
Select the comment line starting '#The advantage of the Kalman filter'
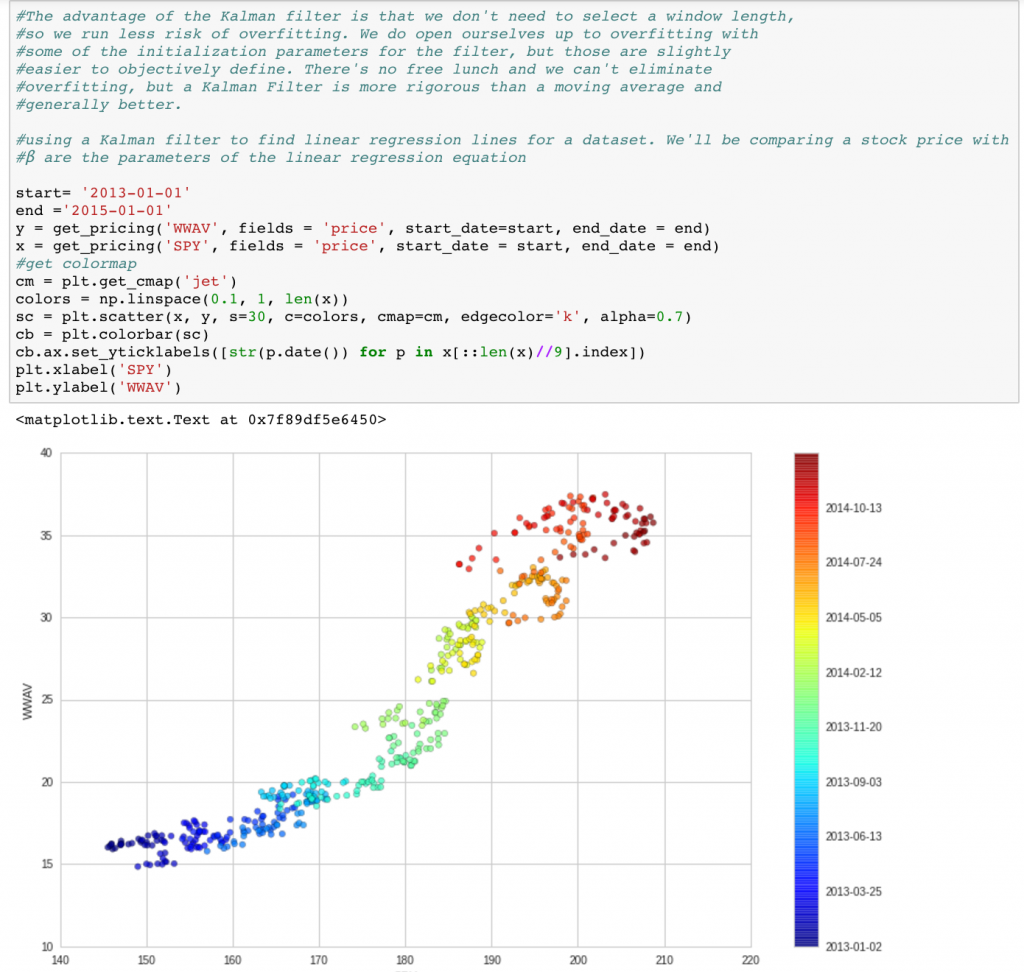coord(405,16)
